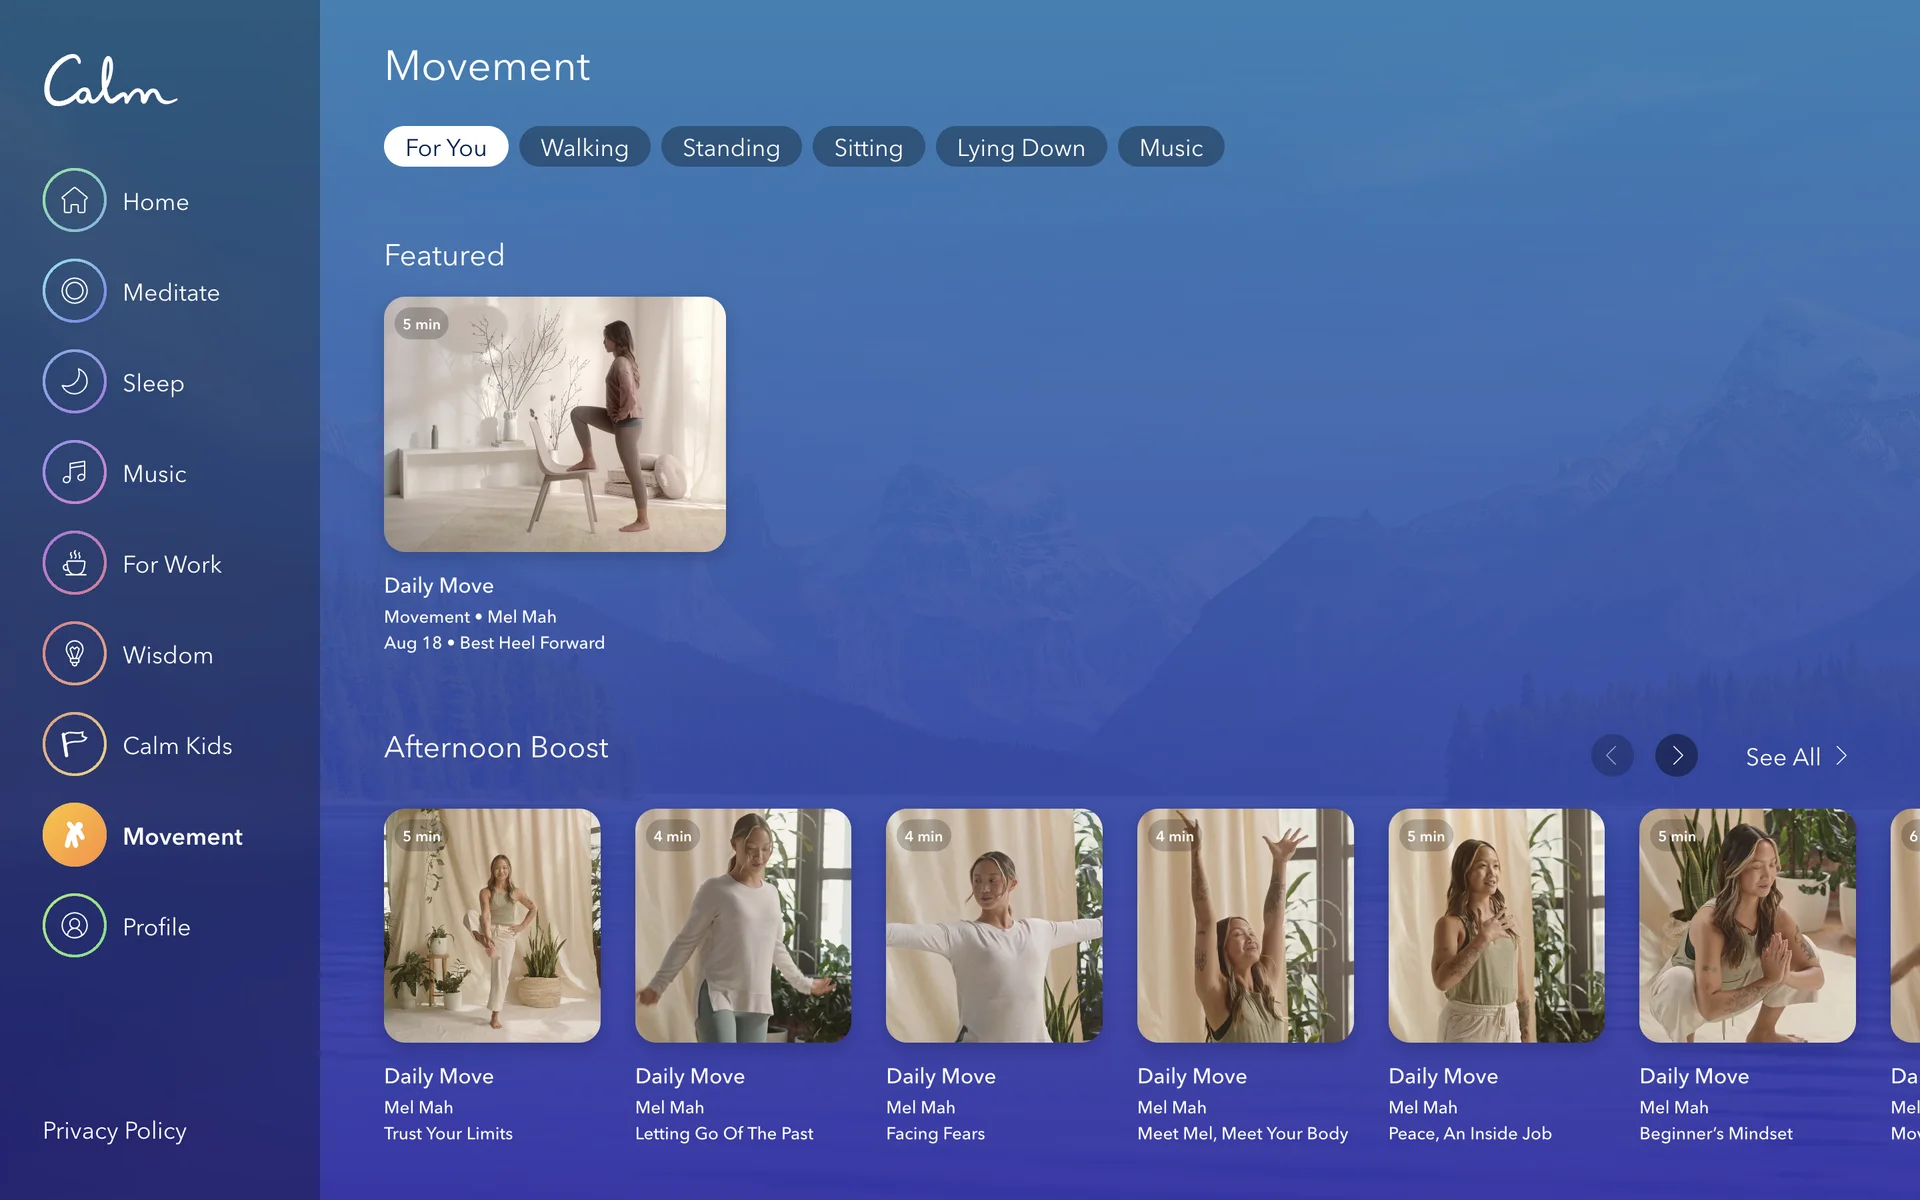Click the Music note sidebar icon
Screen dimensions: 1920x1200
point(74,473)
